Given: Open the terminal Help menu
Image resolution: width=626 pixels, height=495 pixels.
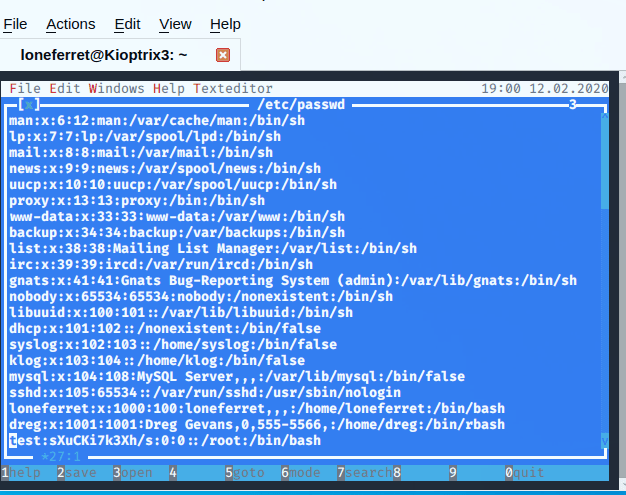Looking at the screenshot, I should coord(225,24).
